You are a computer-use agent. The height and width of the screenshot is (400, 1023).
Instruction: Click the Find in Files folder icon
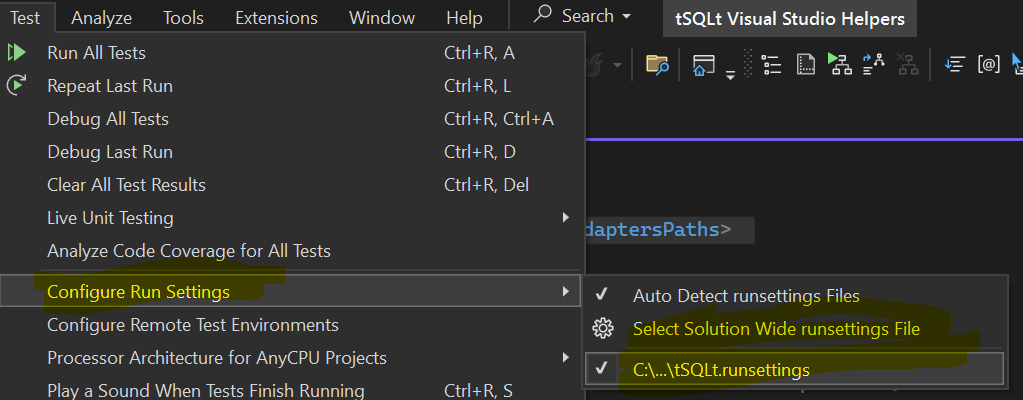657,65
